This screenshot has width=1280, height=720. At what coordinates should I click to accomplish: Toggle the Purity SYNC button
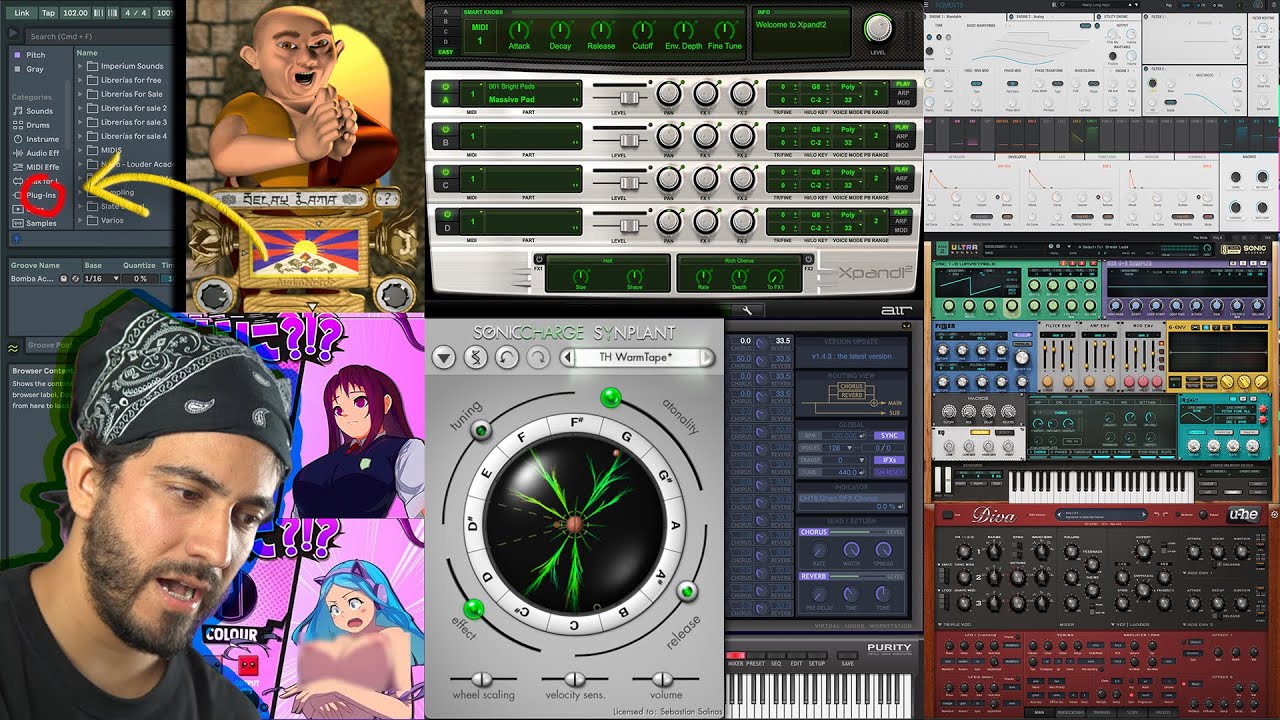887,436
